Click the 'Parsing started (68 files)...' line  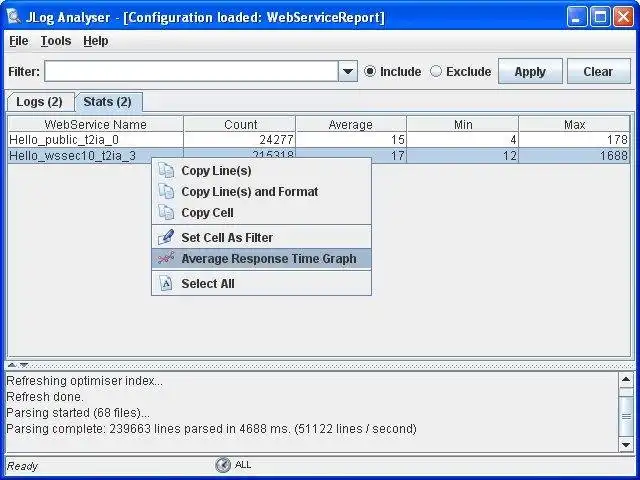pyautogui.click(x=78, y=413)
